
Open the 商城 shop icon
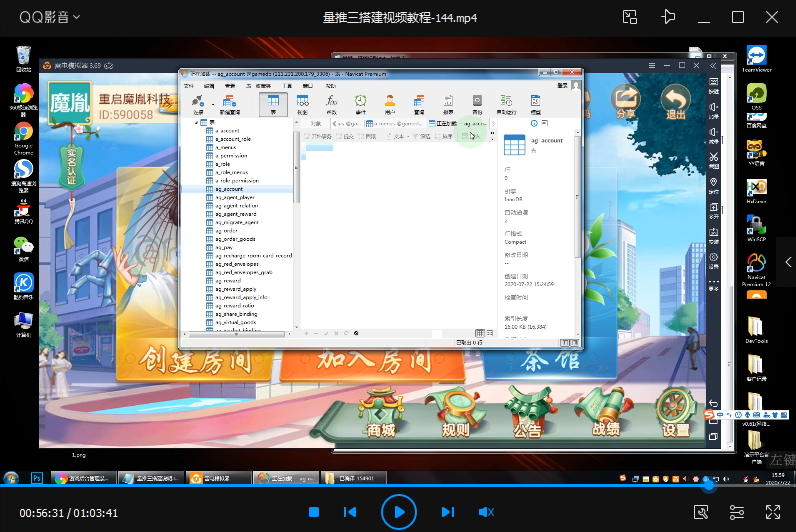tap(381, 413)
